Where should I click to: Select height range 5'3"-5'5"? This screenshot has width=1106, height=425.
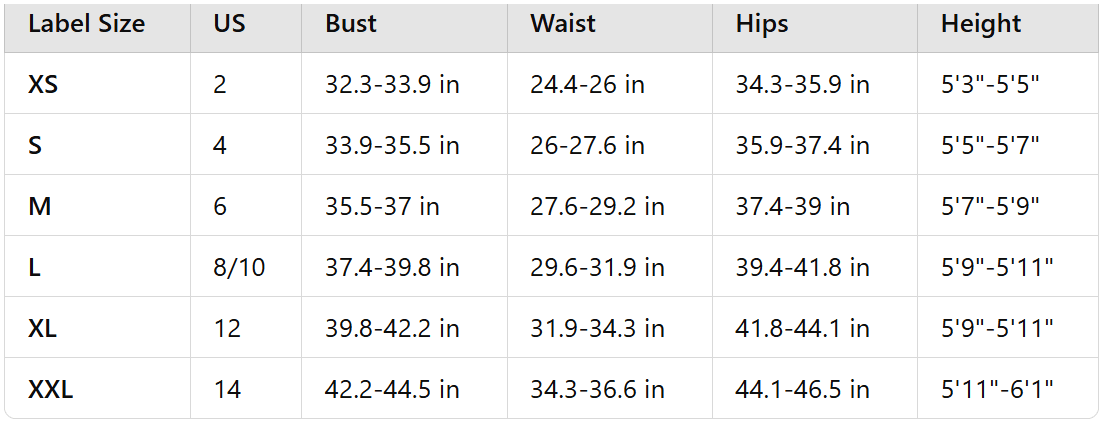(990, 85)
